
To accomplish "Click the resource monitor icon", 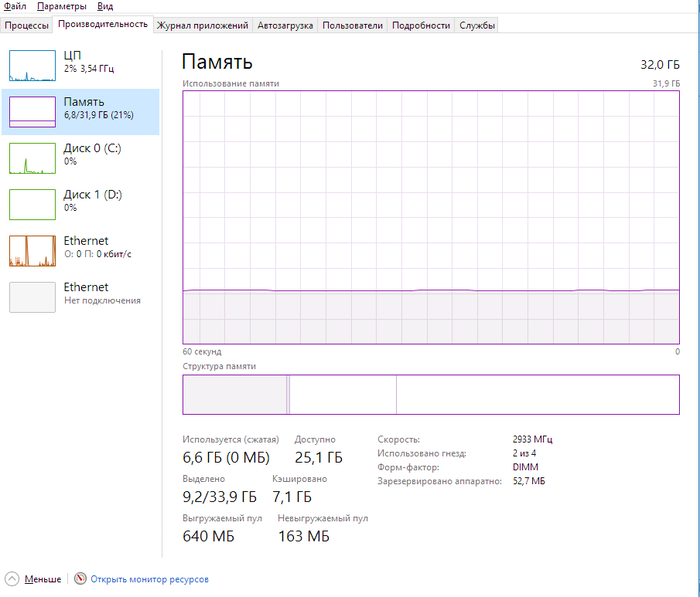I will 81,579.
